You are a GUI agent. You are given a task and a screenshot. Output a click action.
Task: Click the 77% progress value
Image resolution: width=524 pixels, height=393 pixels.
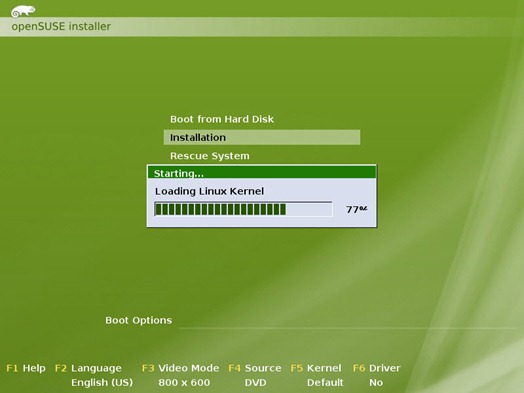coord(356,210)
